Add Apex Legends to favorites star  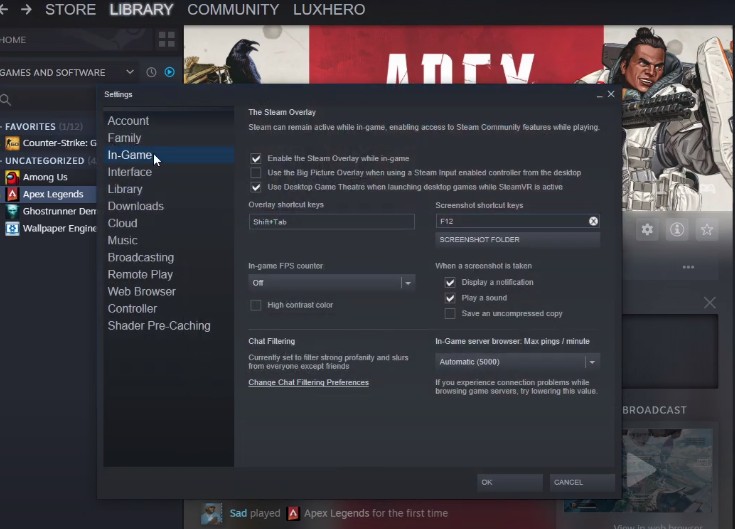(x=706, y=230)
